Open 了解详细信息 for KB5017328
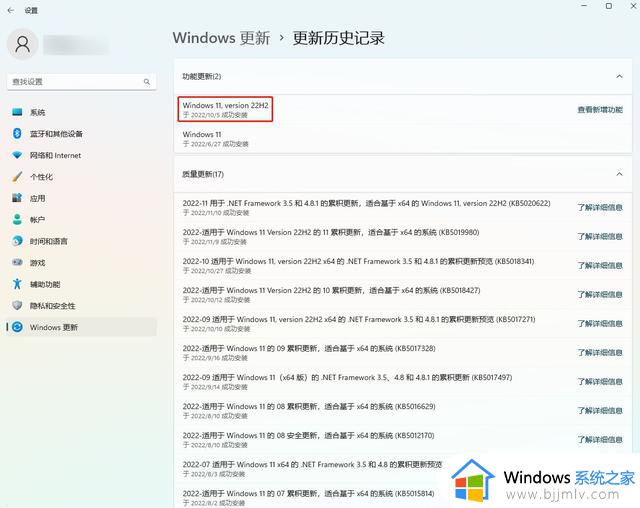The height and width of the screenshot is (508, 640). click(x=600, y=353)
